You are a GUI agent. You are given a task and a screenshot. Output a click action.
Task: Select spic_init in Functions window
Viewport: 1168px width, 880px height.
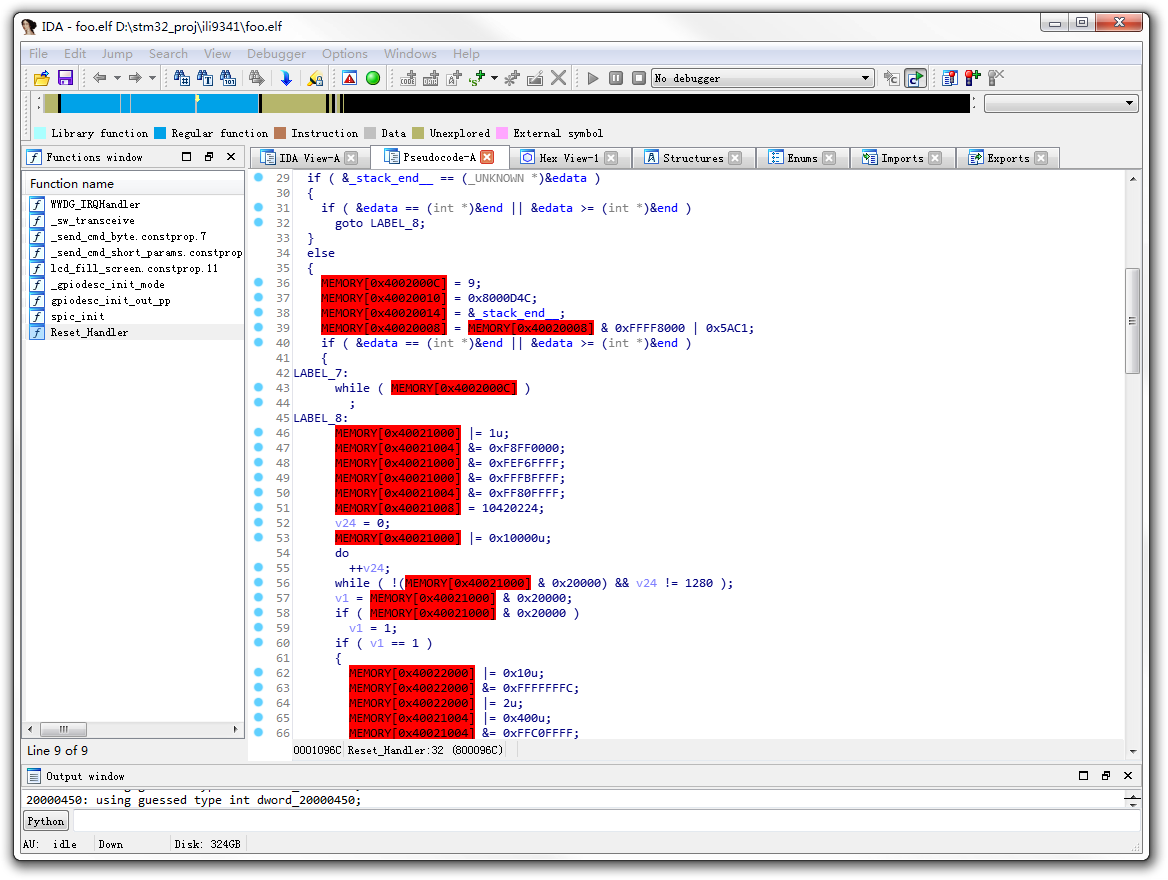(77, 316)
